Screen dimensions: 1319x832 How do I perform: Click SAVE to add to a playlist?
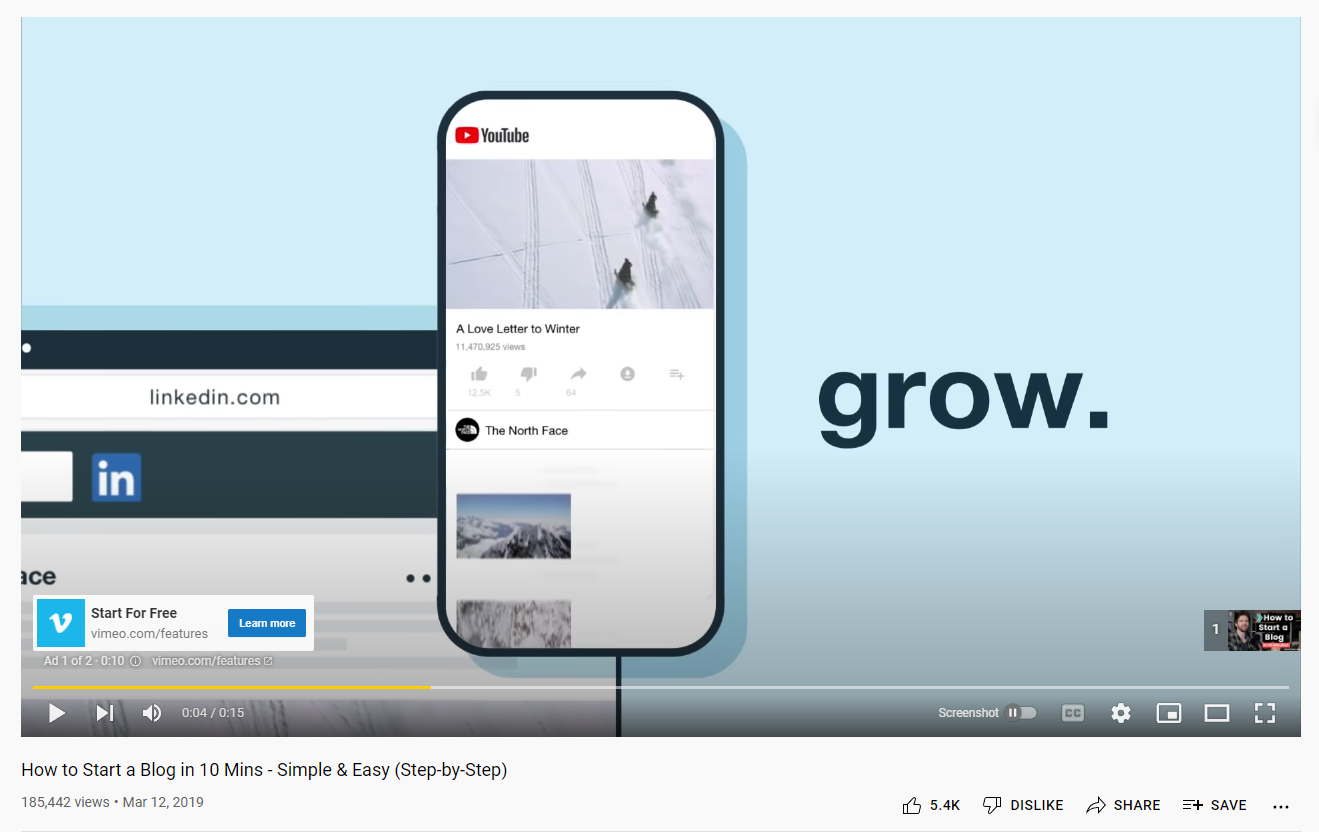[x=1214, y=805]
